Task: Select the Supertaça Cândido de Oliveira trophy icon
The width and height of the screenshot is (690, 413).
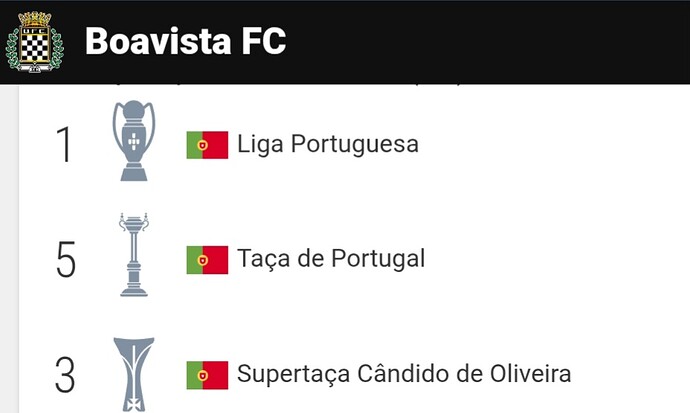Action: 134,374
